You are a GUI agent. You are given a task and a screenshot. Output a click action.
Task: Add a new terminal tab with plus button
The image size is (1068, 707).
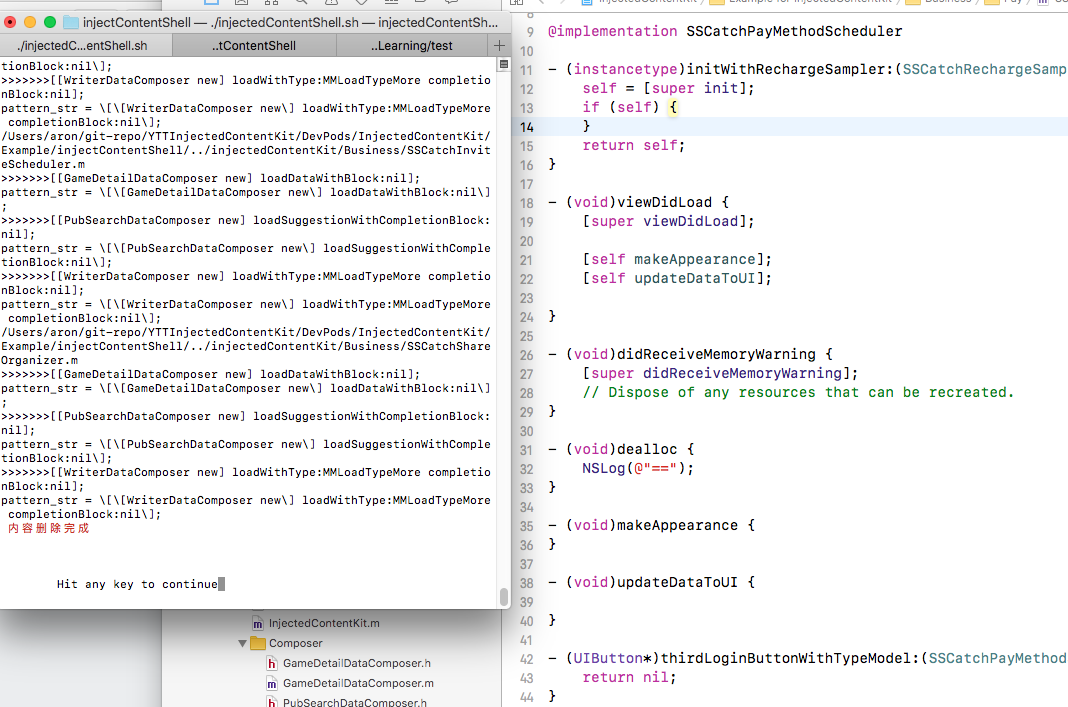click(x=499, y=46)
